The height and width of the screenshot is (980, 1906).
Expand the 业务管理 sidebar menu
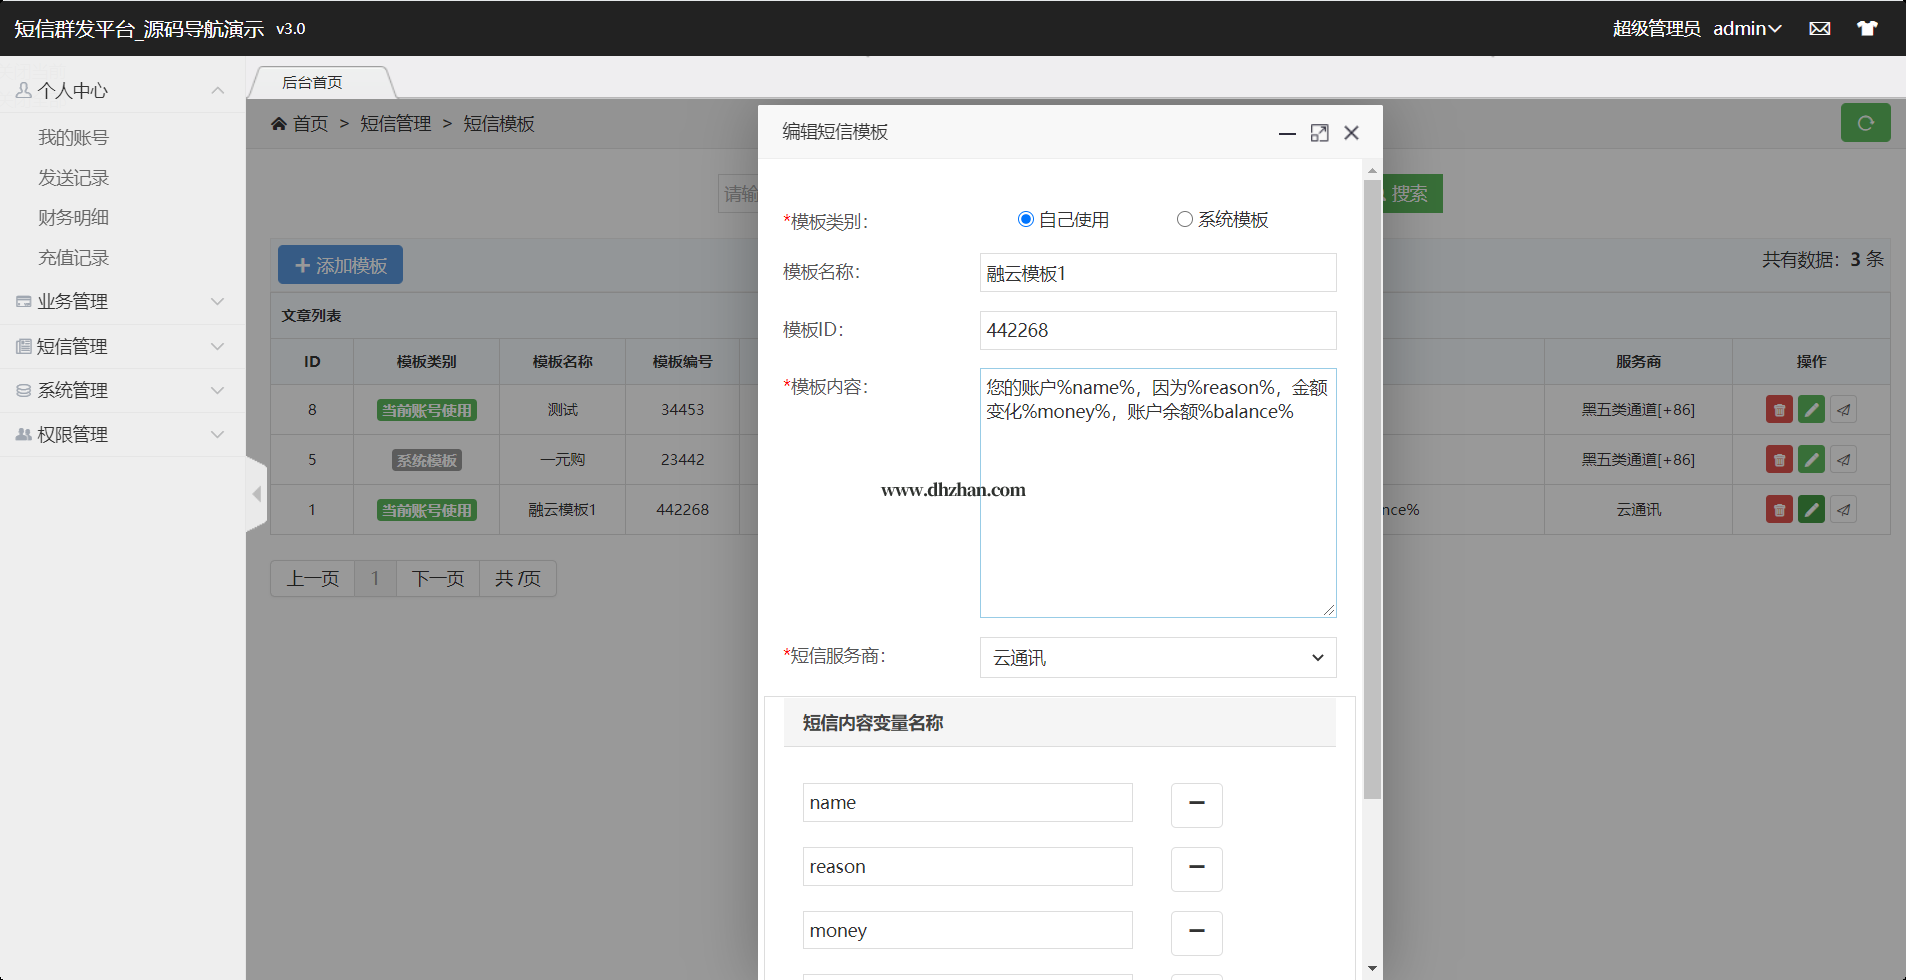[x=122, y=302]
